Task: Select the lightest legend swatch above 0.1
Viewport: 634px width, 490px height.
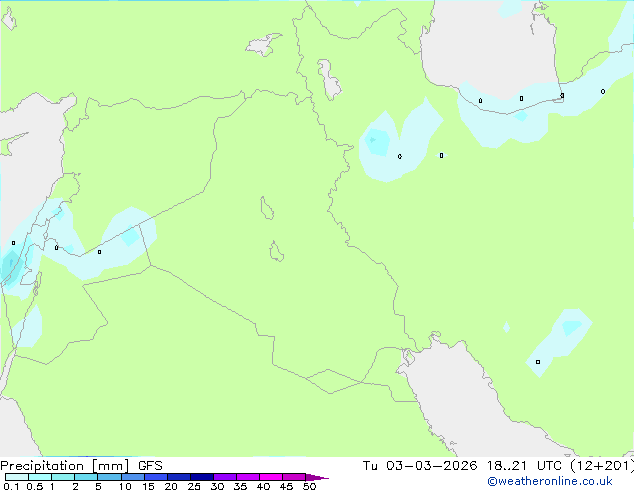Action: pos(17,477)
